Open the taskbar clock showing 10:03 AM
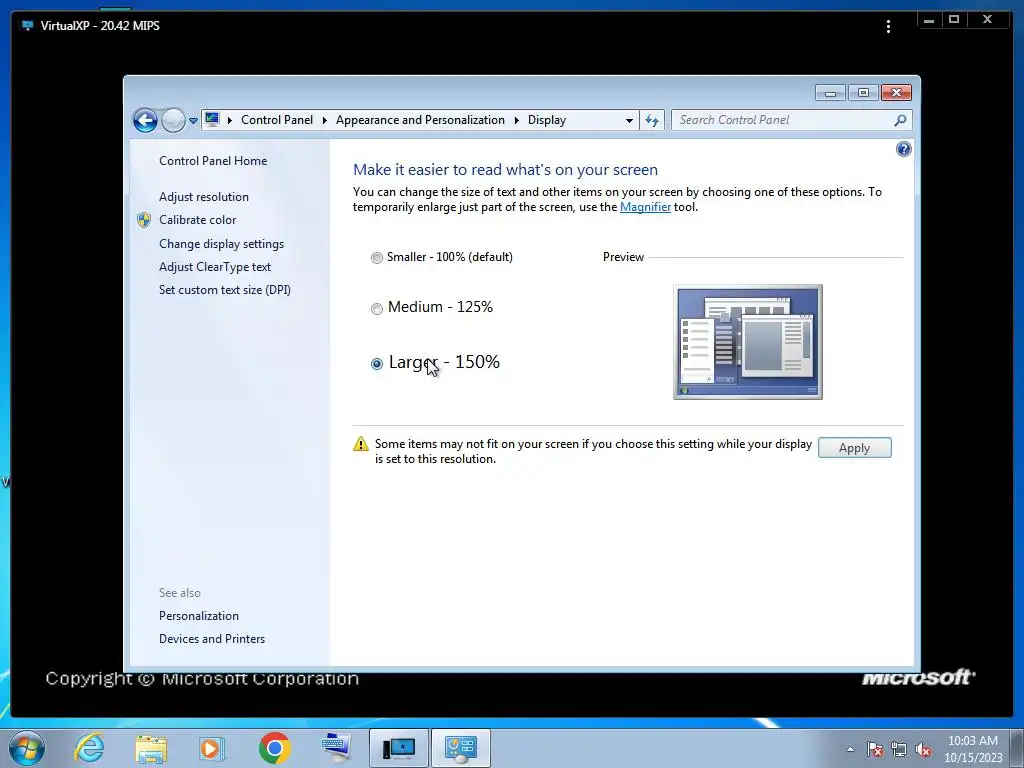 (972, 749)
